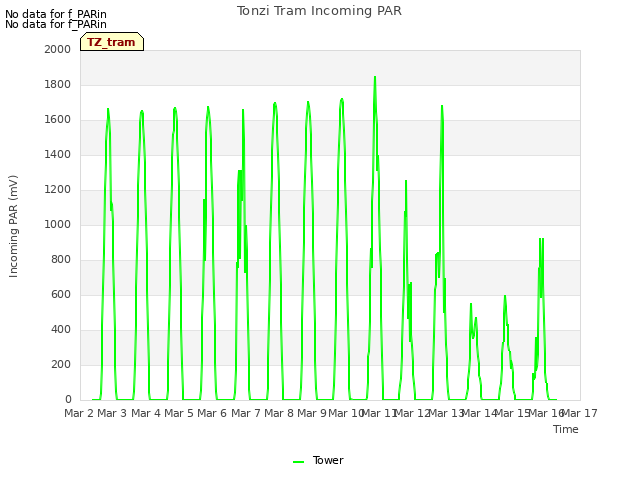Click y-axis value 1600
This screenshot has height=480, width=640.
tap(58, 120)
